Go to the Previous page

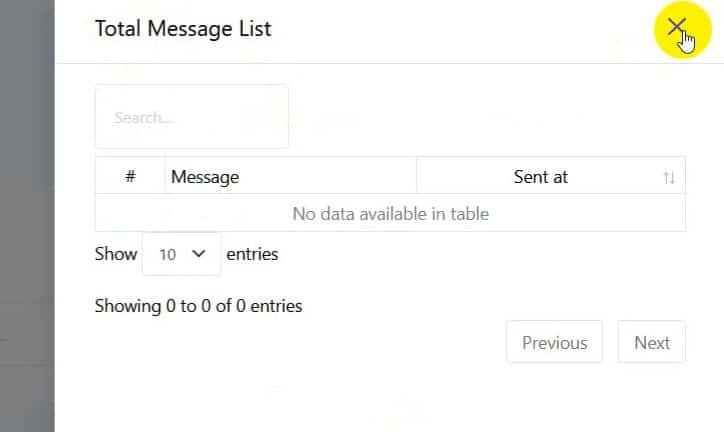(554, 343)
